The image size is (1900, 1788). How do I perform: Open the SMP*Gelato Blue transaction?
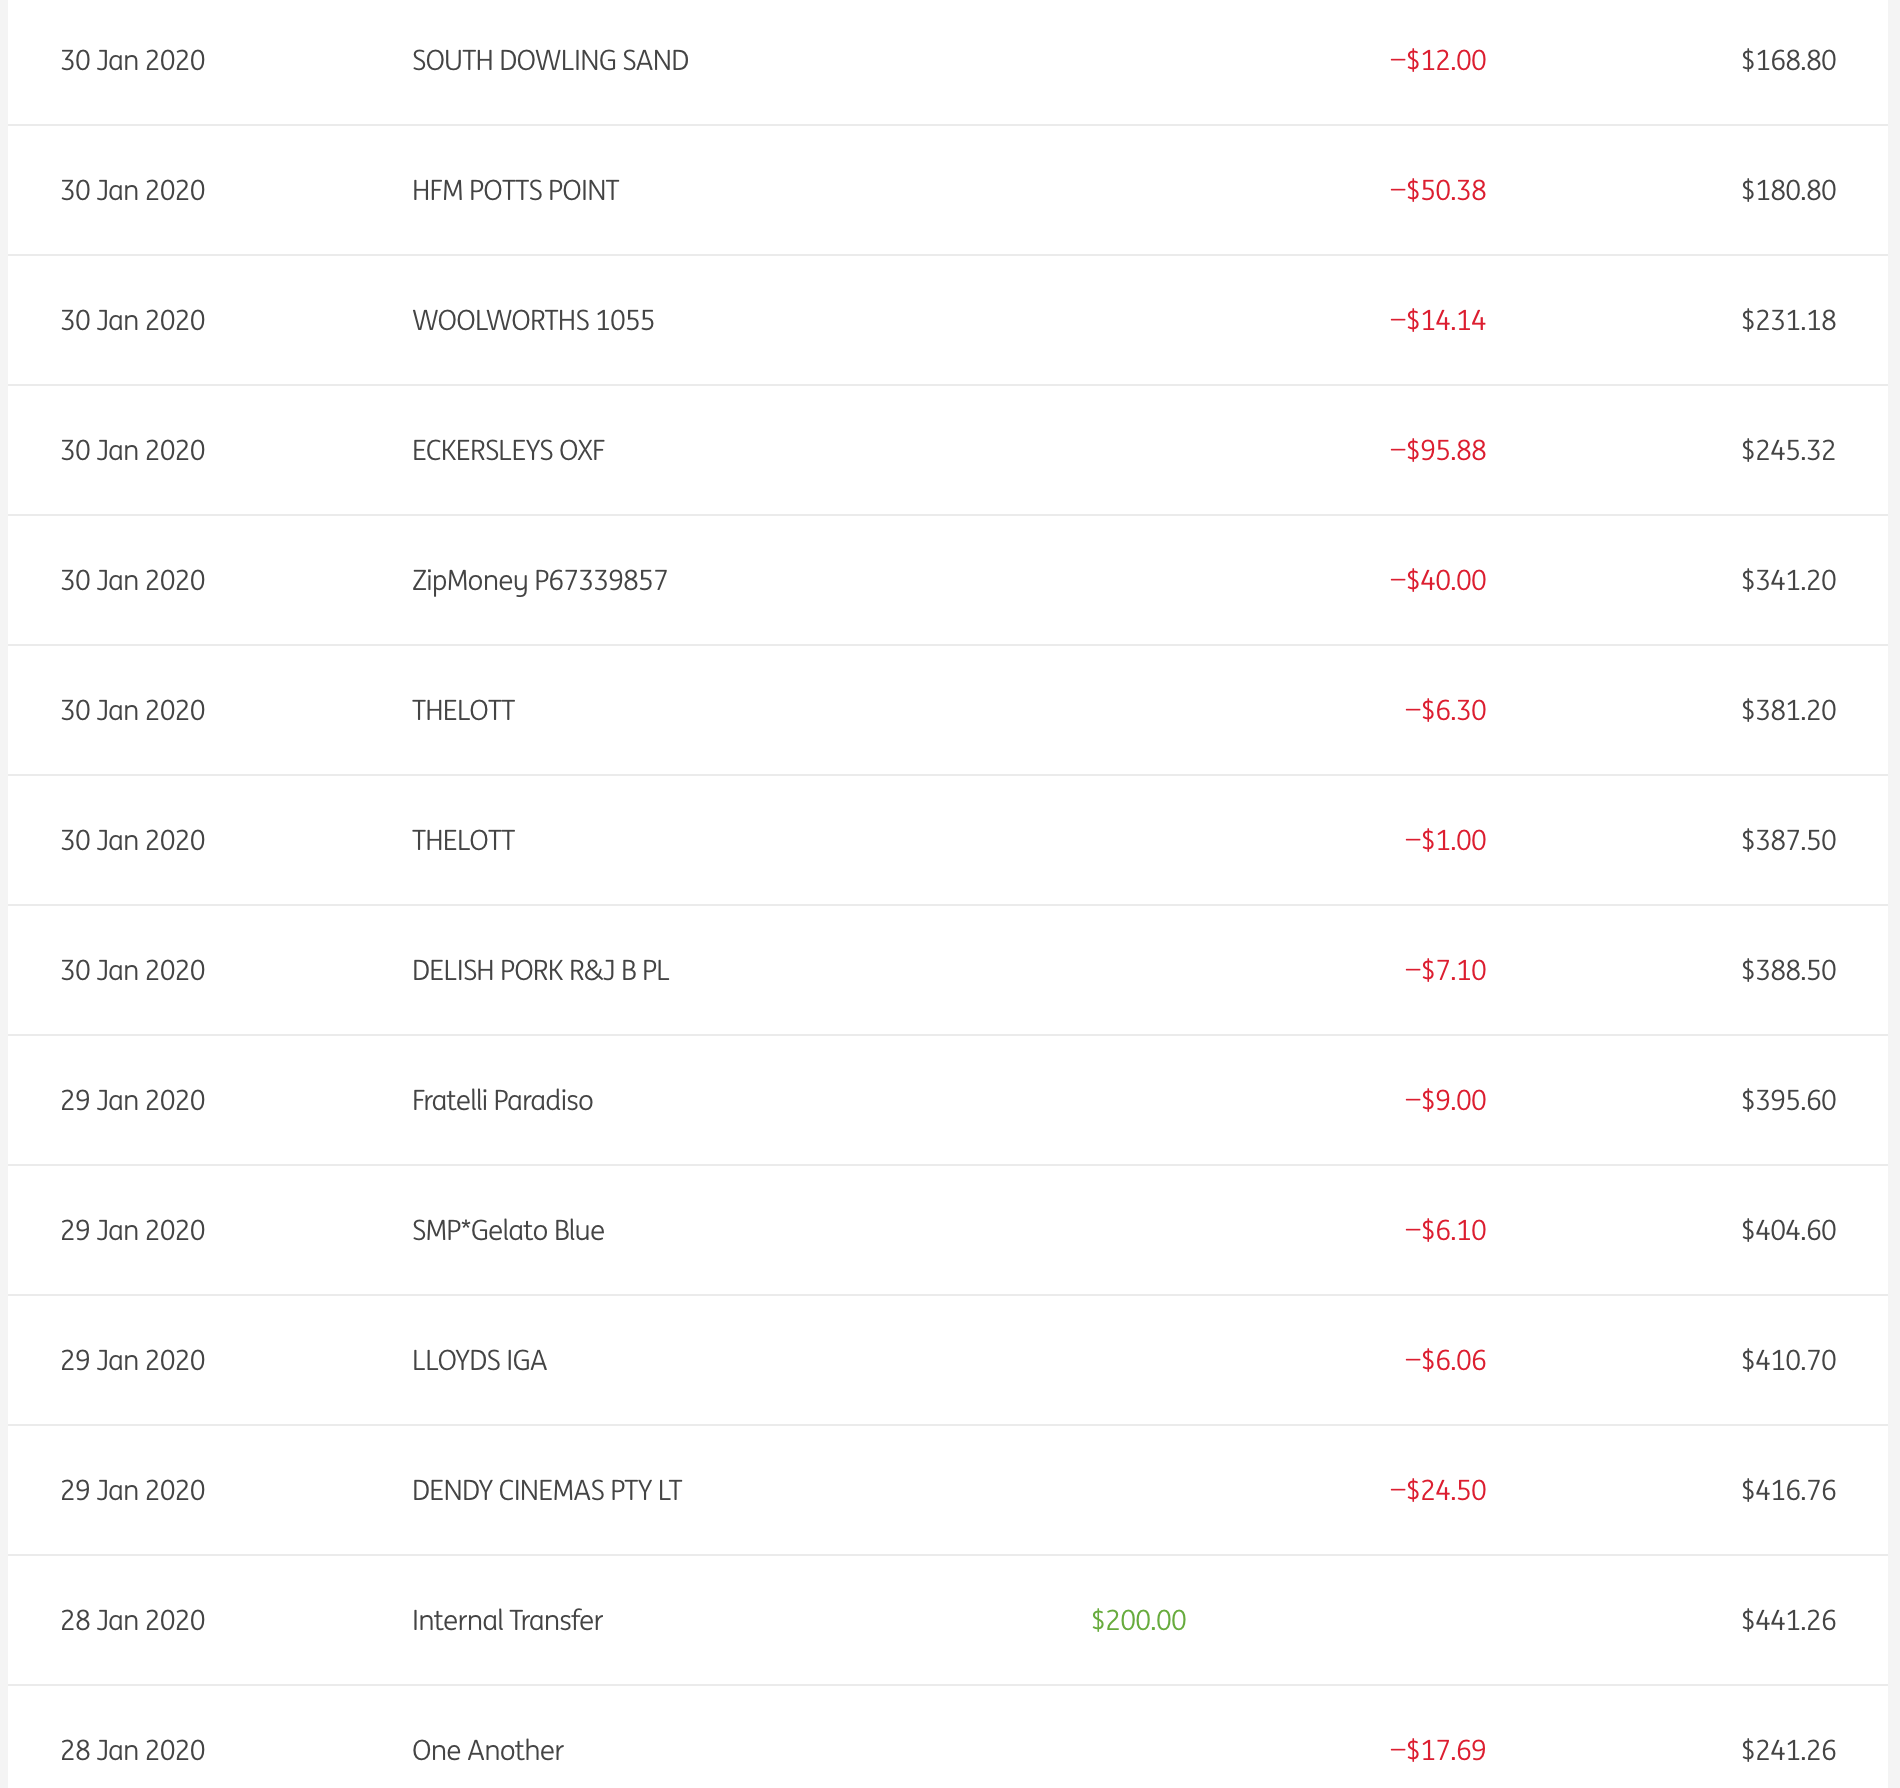(x=508, y=1230)
